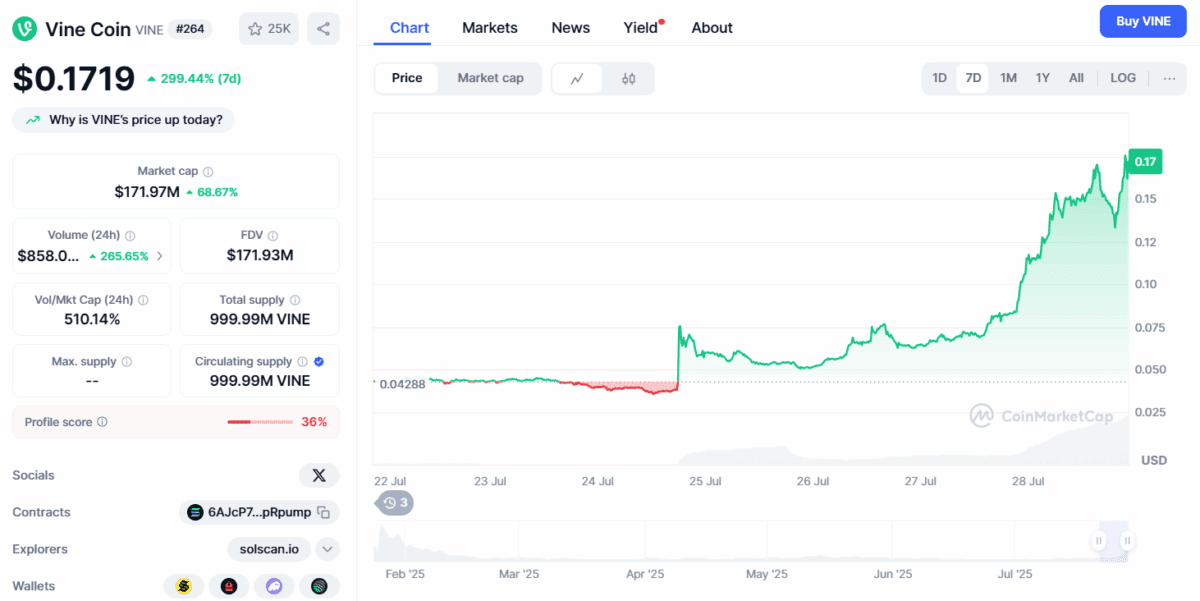Screen dimensions: 1200x601
Task: Click the Profile score info icon
Action: pos(102,423)
